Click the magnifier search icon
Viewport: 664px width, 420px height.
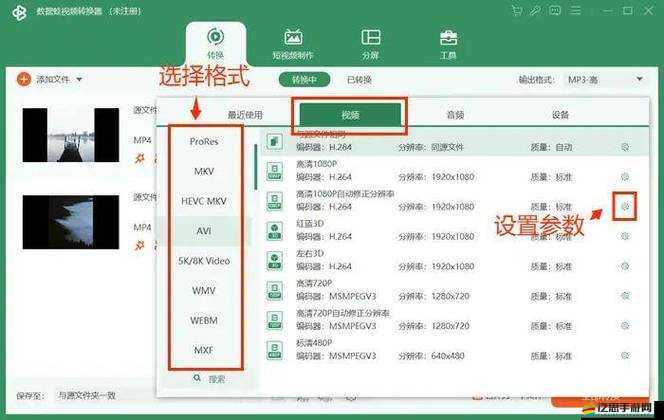click(197, 378)
